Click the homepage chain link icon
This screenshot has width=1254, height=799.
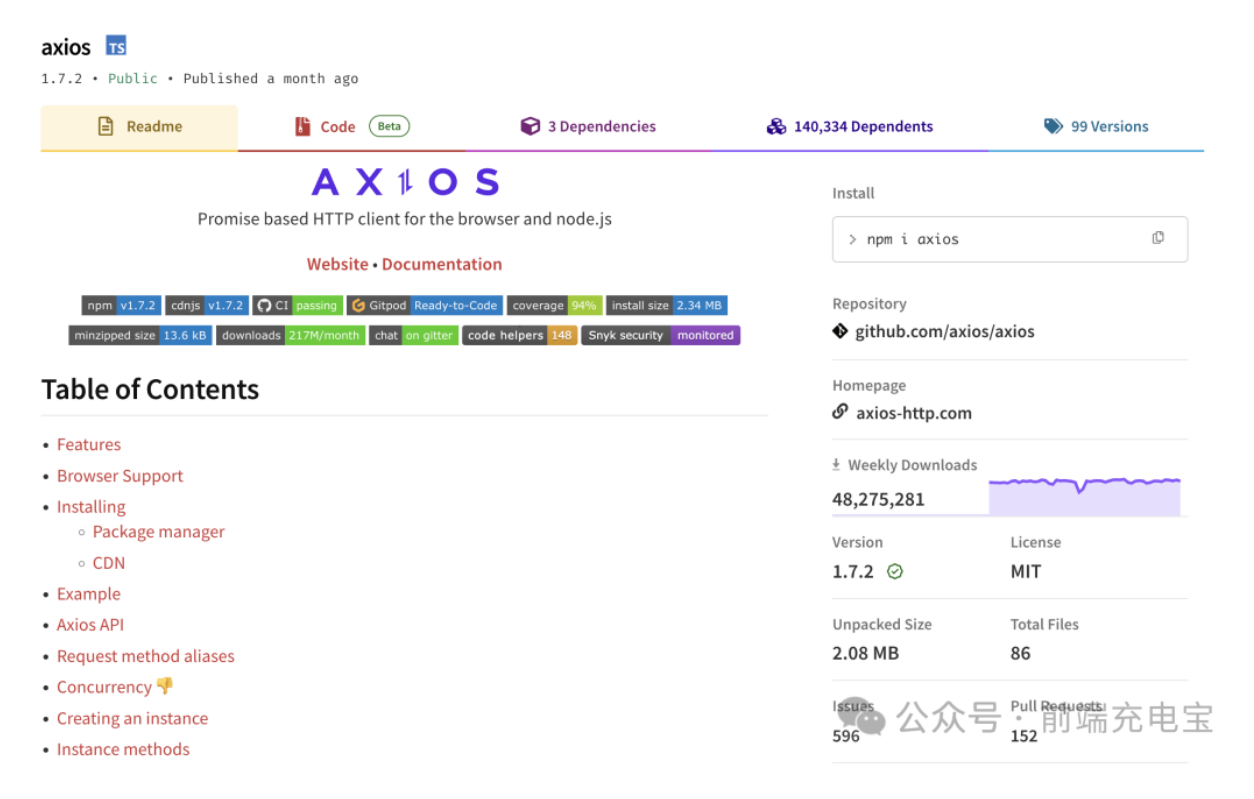[840, 412]
